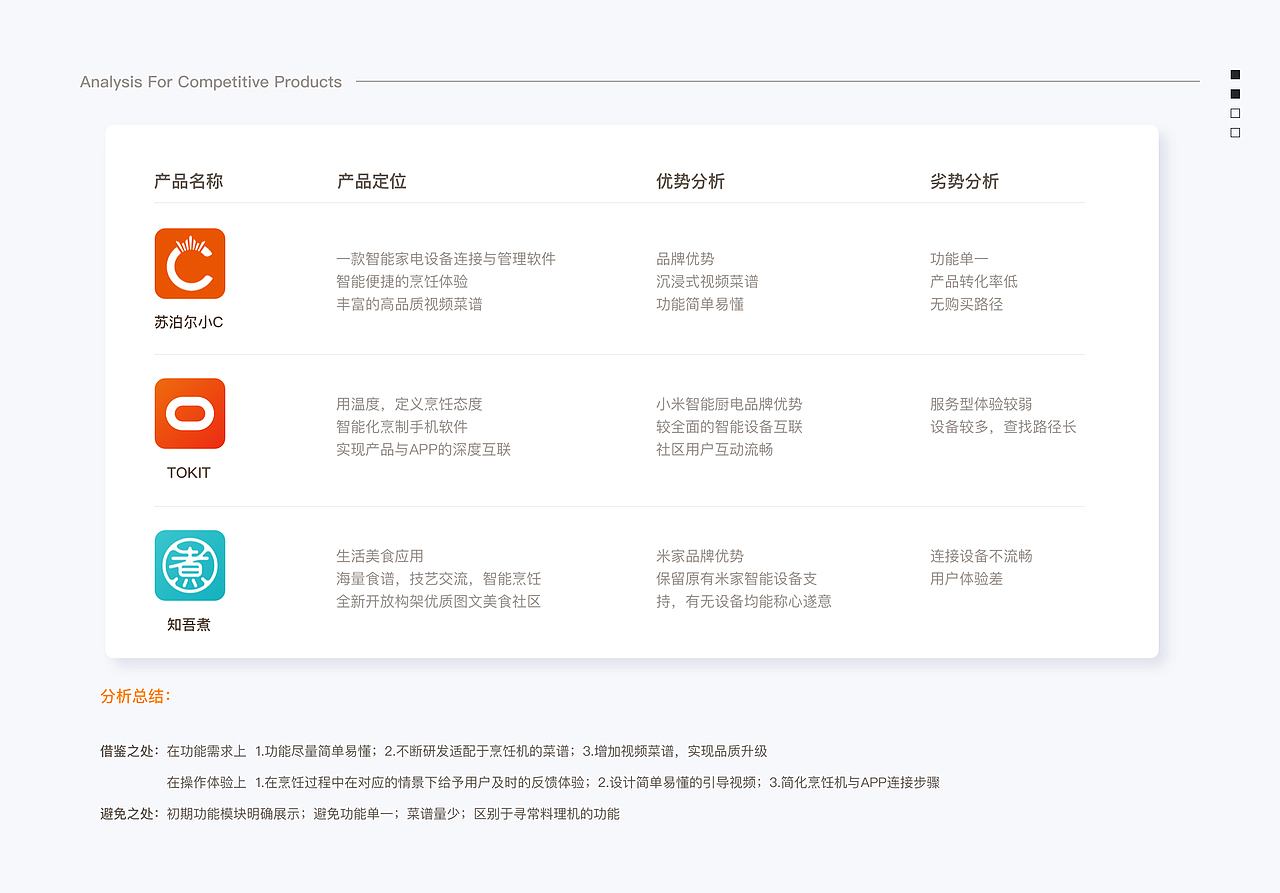Click the text 社区用户互动流畅
Screen dimensions: 1280x893
[x=714, y=449]
